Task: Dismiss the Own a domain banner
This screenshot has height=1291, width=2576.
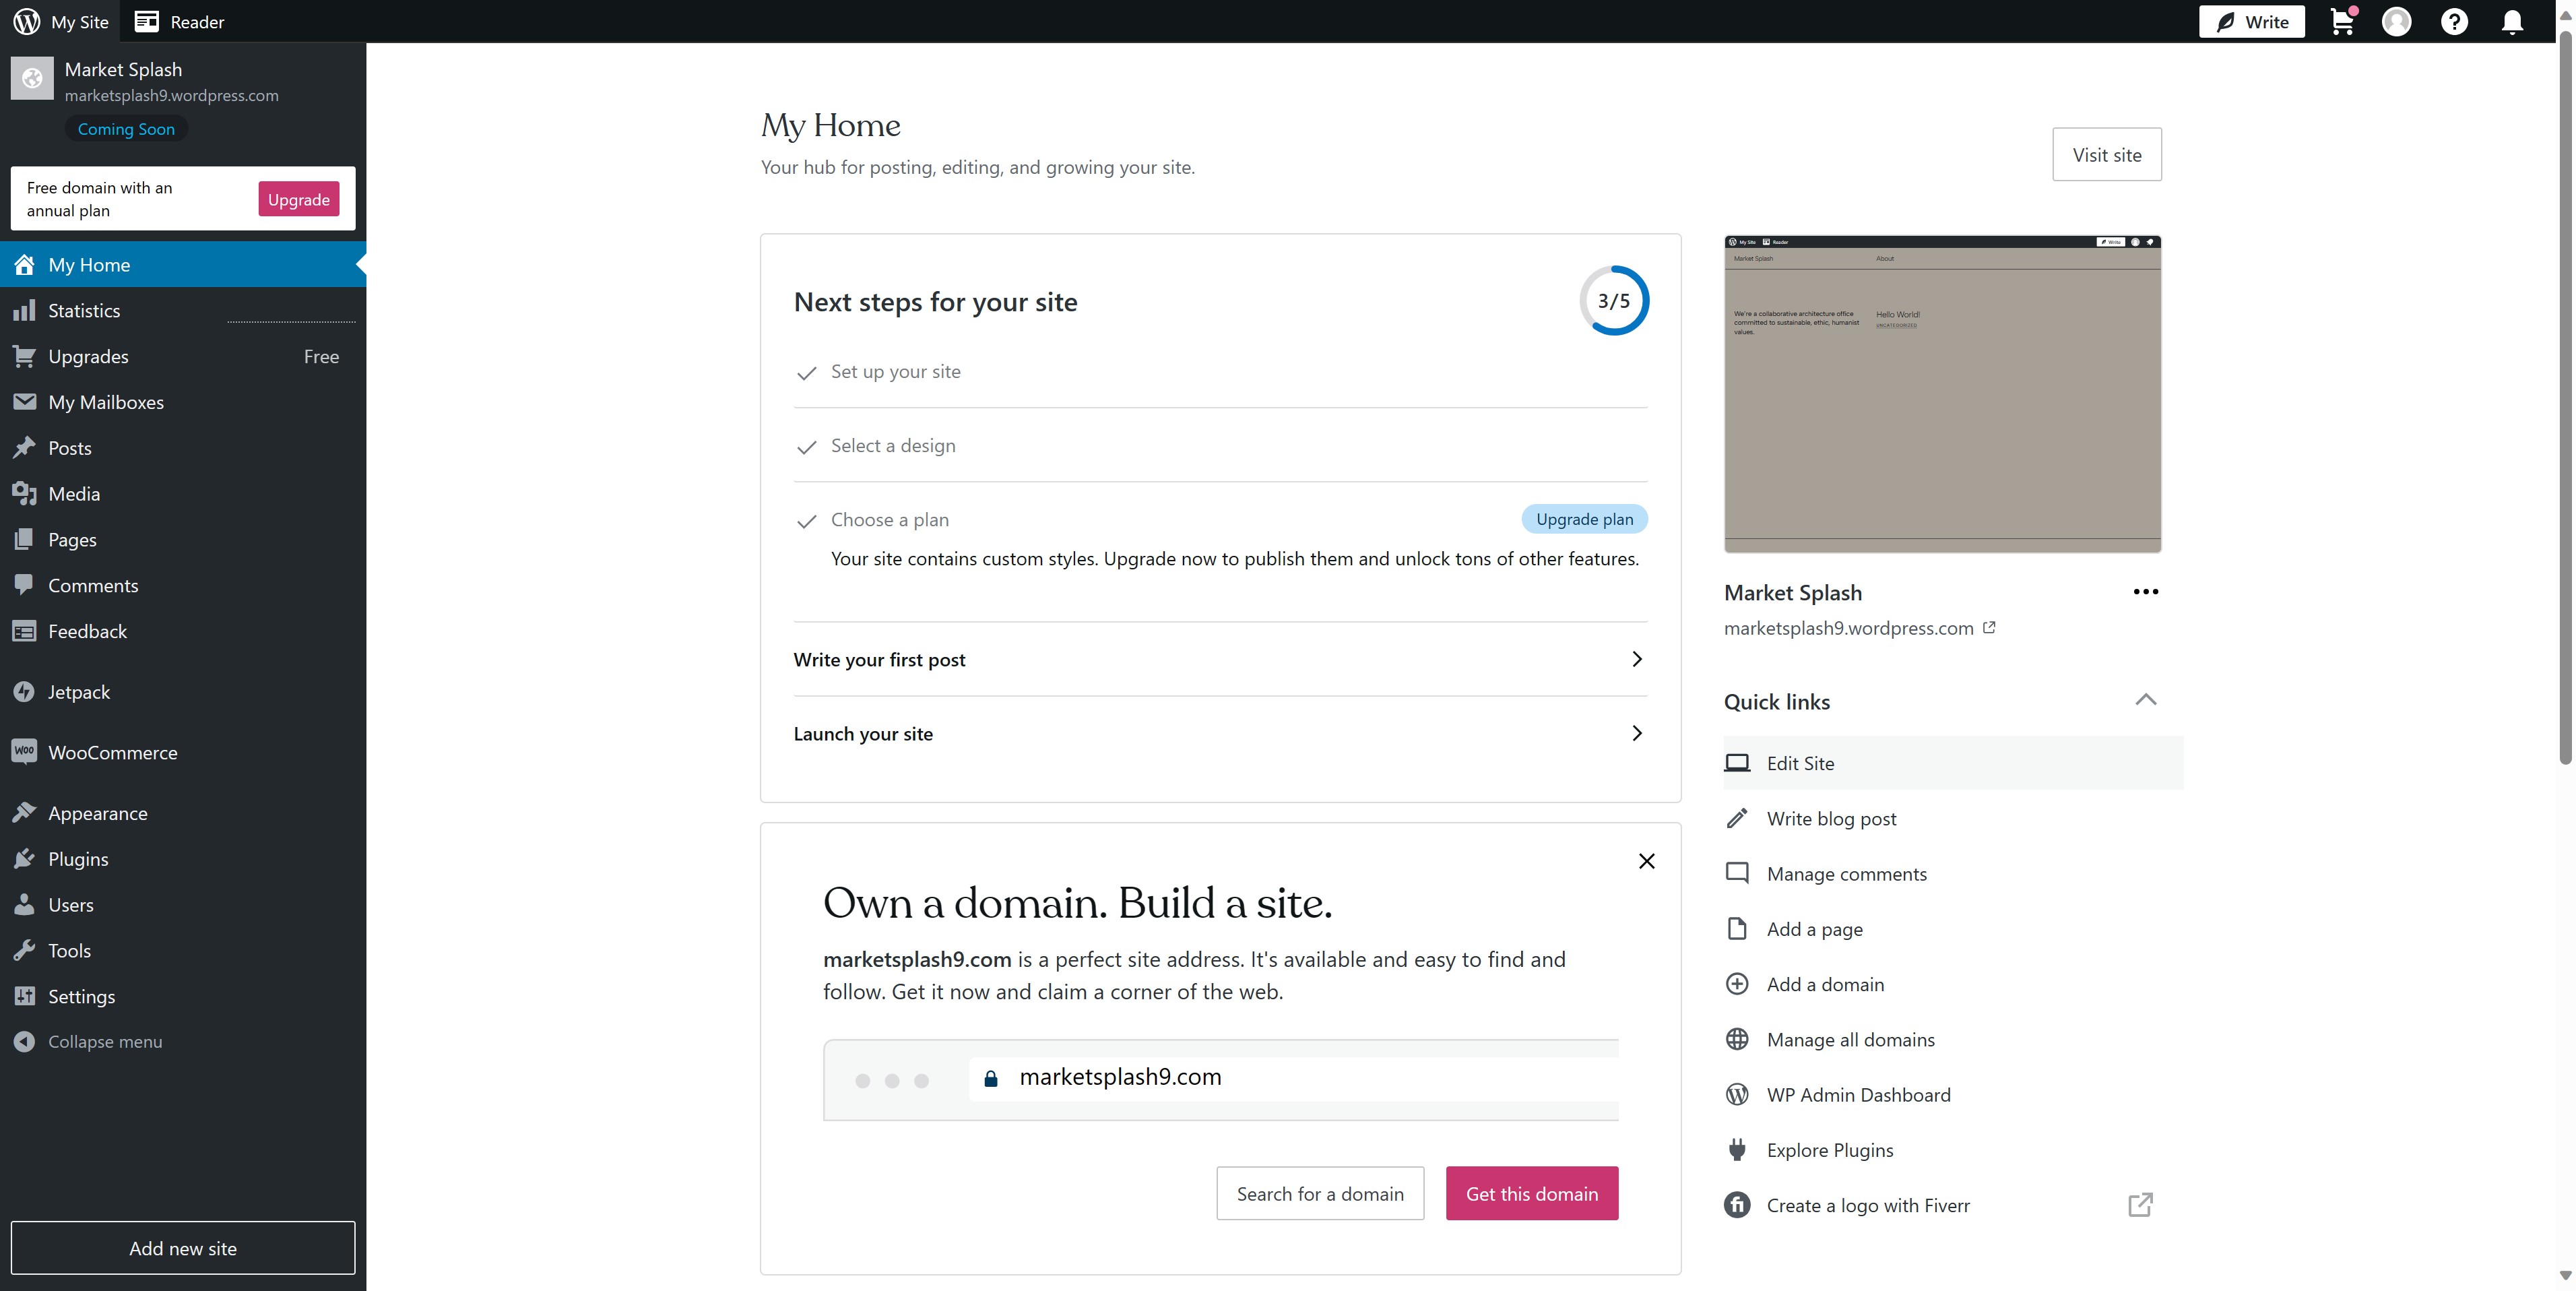Action: pyautogui.click(x=1646, y=861)
